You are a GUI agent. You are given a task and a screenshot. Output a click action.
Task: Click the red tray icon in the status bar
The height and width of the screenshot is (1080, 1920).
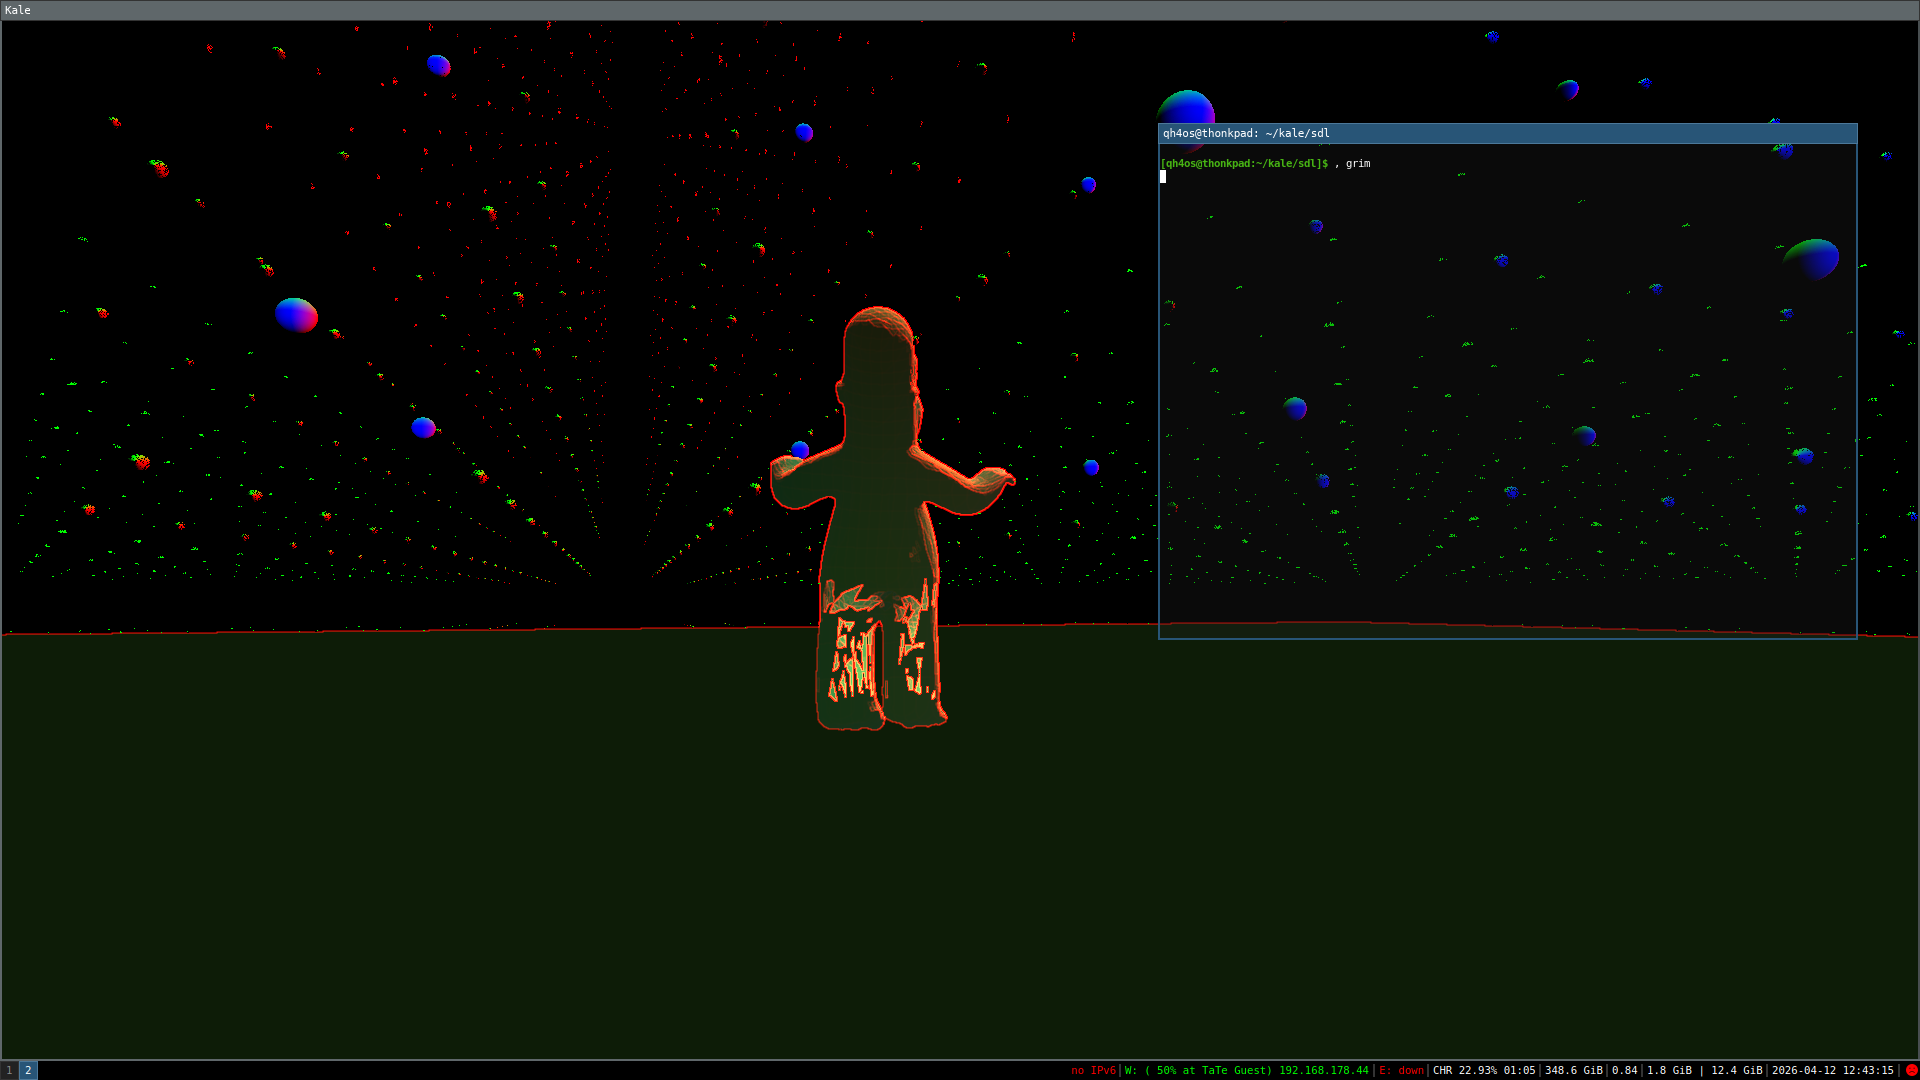[x=1911, y=1070]
